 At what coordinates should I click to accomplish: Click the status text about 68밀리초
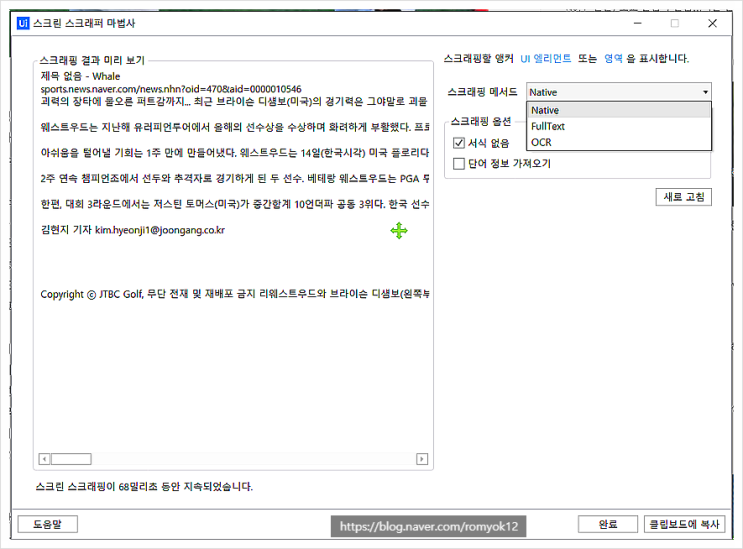click(144, 486)
